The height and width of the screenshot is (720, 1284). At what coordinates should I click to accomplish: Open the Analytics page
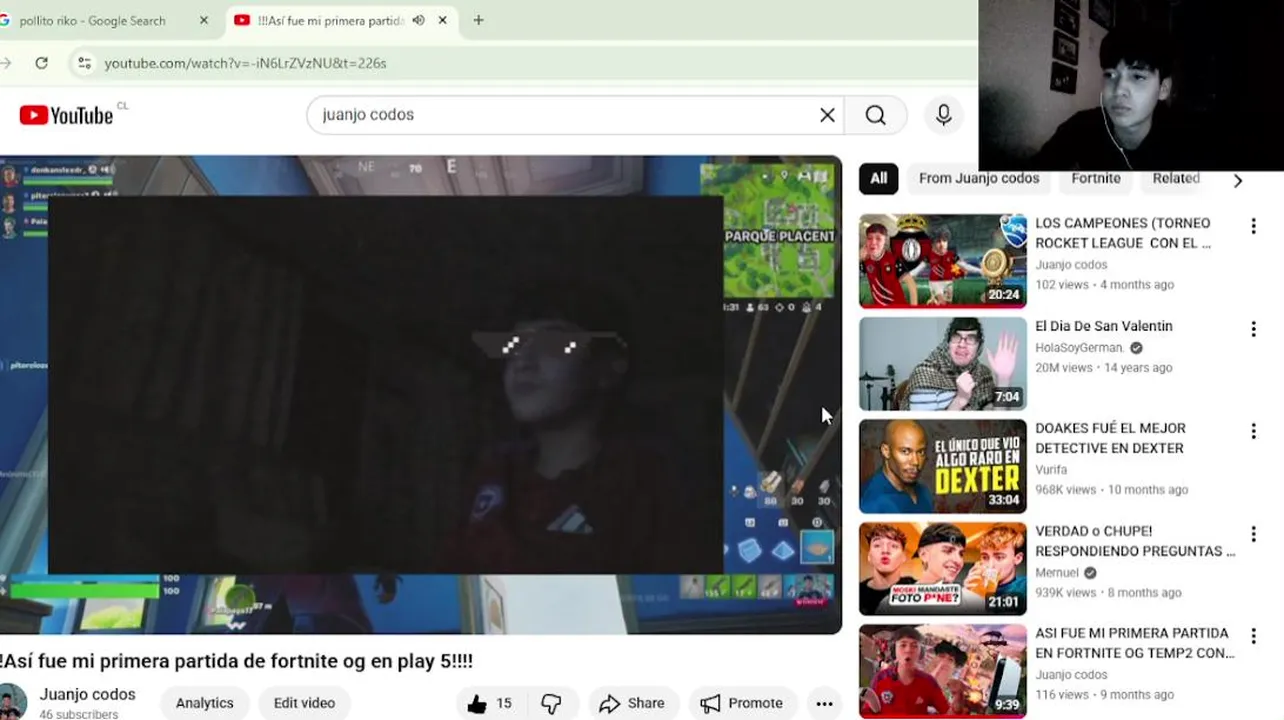pyautogui.click(x=204, y=703)
